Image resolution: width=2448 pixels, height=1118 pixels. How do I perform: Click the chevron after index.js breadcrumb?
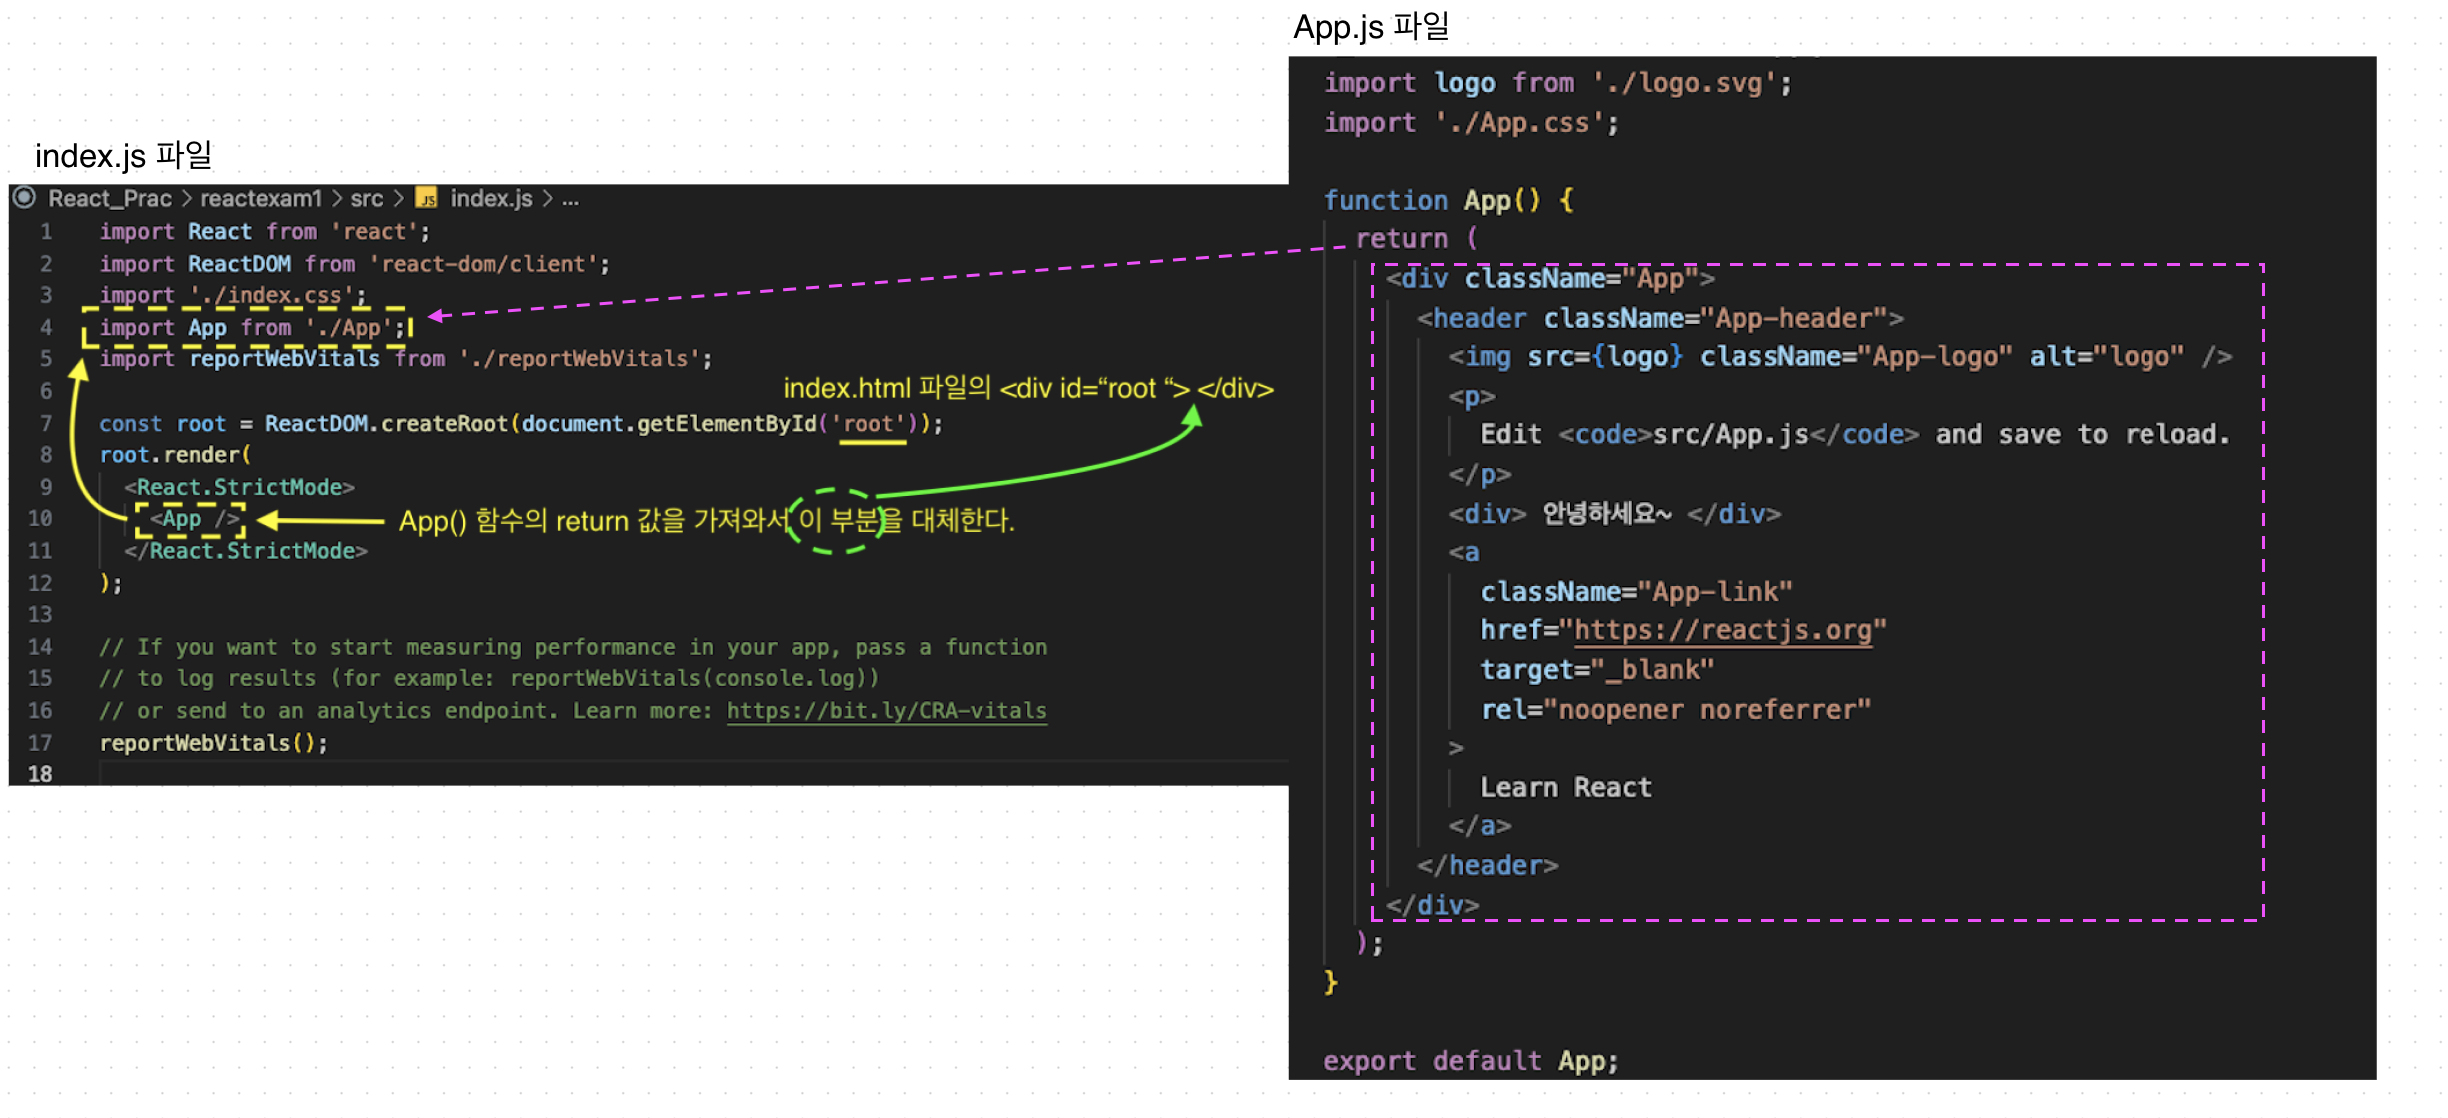point(547,199)
